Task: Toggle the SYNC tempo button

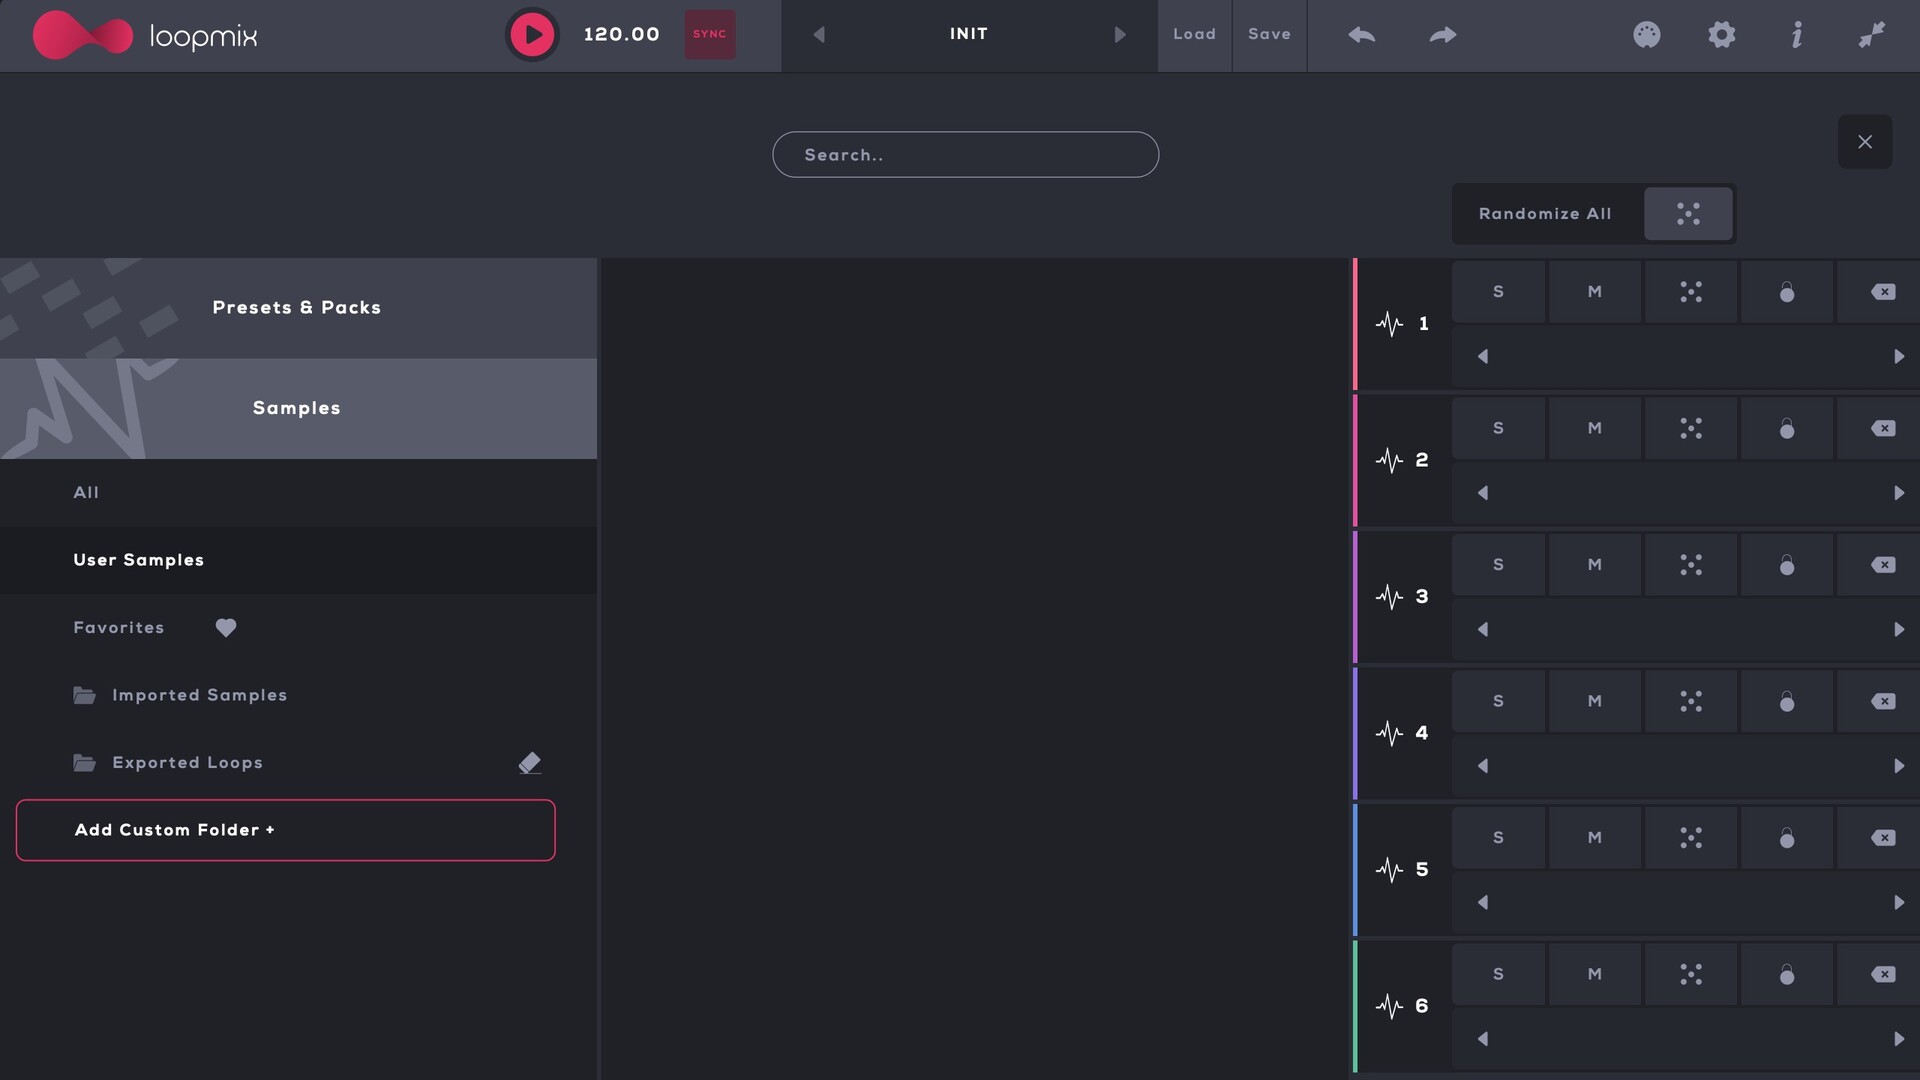Action: coord(709,34)
